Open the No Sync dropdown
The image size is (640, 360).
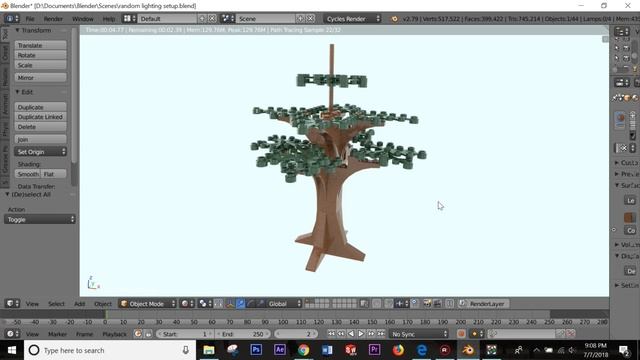point(419,334)
